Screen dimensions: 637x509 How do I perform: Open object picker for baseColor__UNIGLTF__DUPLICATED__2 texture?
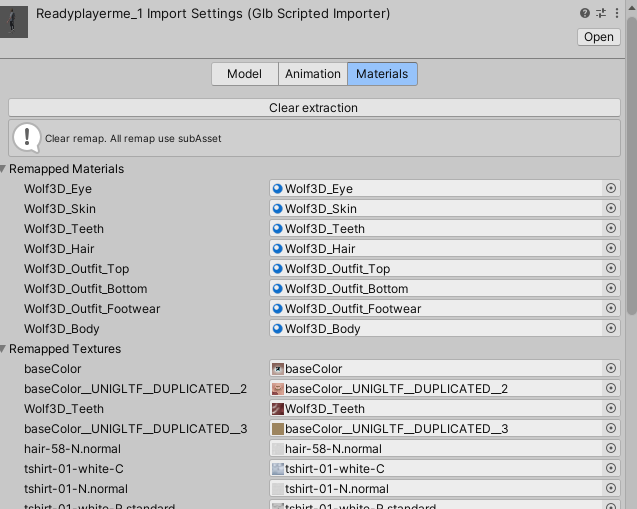pyautogui.click(x=611, y=388)
